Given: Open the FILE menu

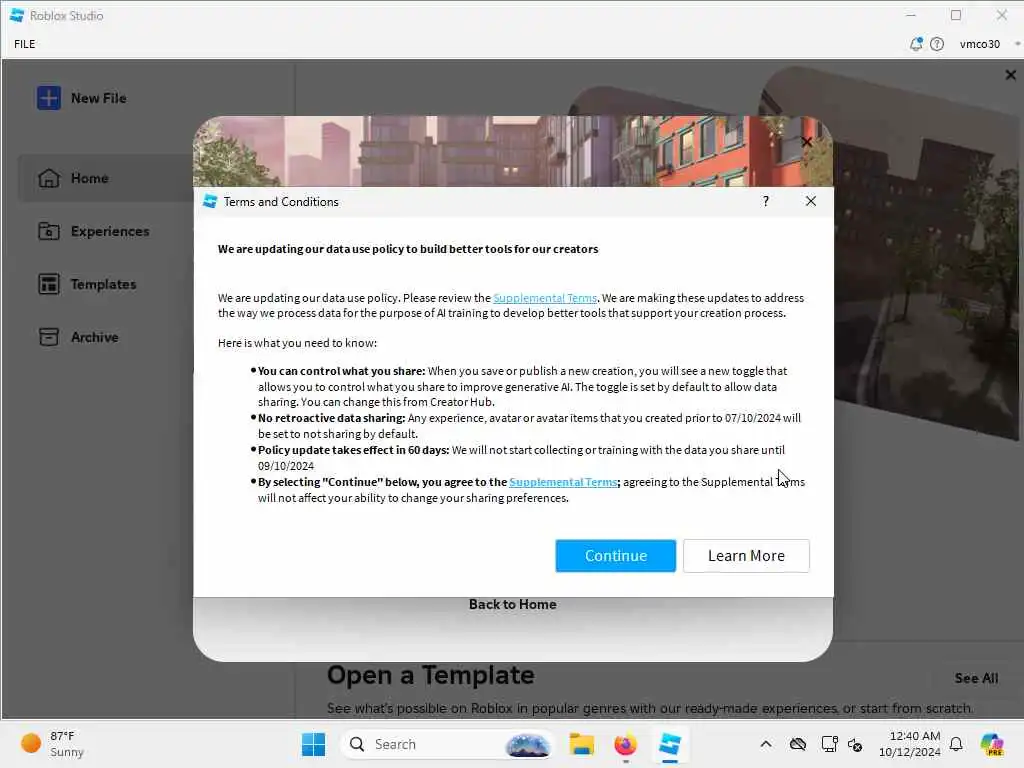Looking at the screenshot, I should point(25,44).
